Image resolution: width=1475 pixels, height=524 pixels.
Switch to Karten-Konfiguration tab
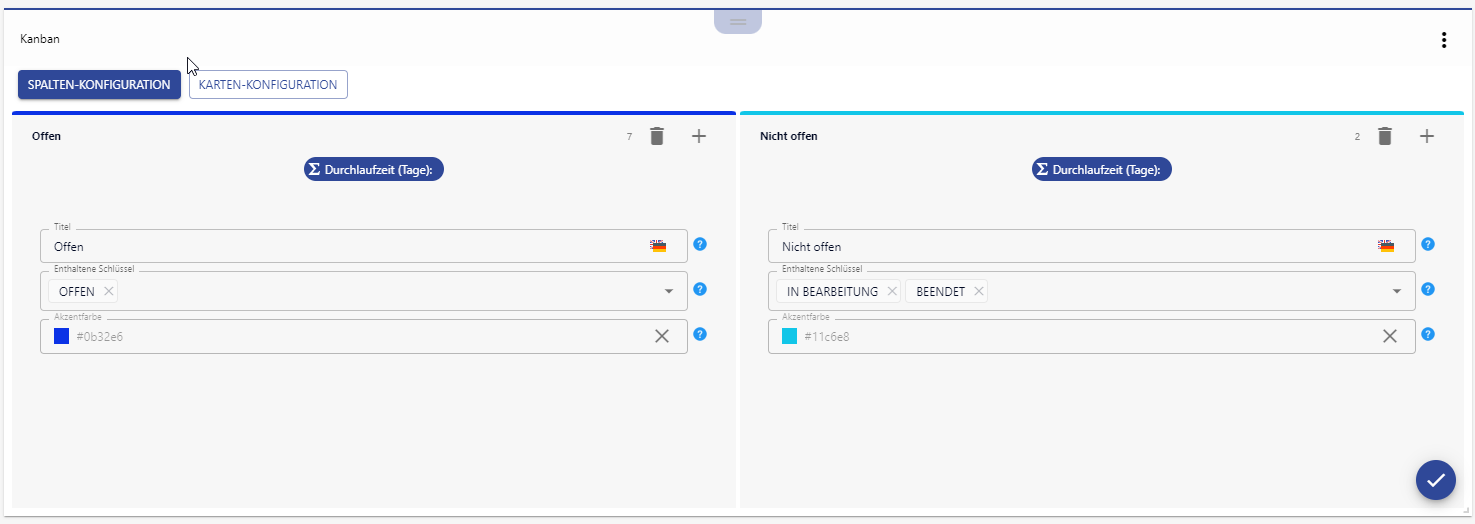(268, 85)
